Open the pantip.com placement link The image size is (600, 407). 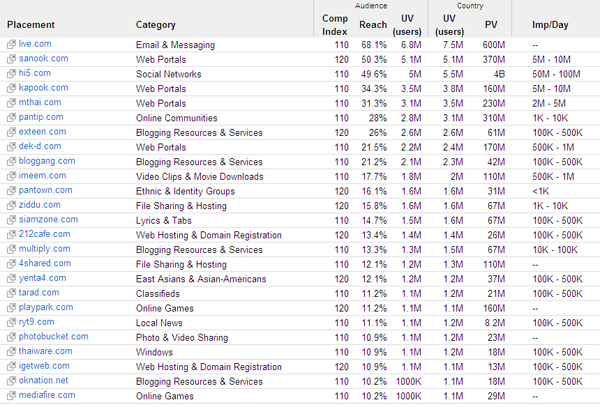click(x=41, y=117)
